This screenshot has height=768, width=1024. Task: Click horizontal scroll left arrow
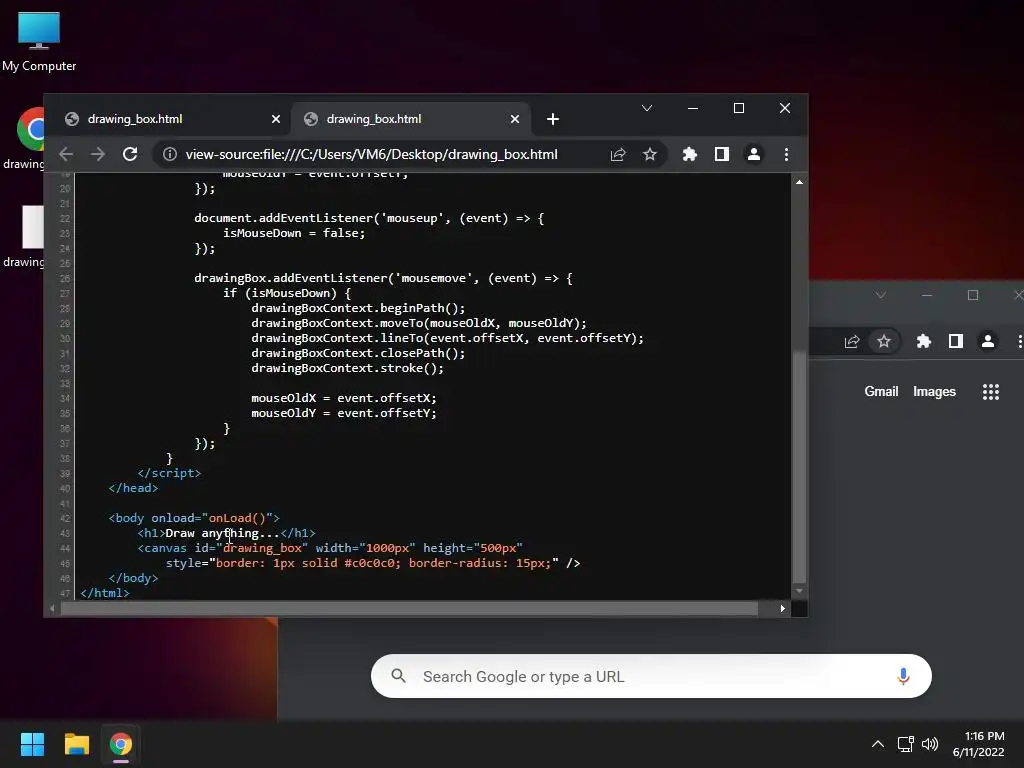(52, 609)
